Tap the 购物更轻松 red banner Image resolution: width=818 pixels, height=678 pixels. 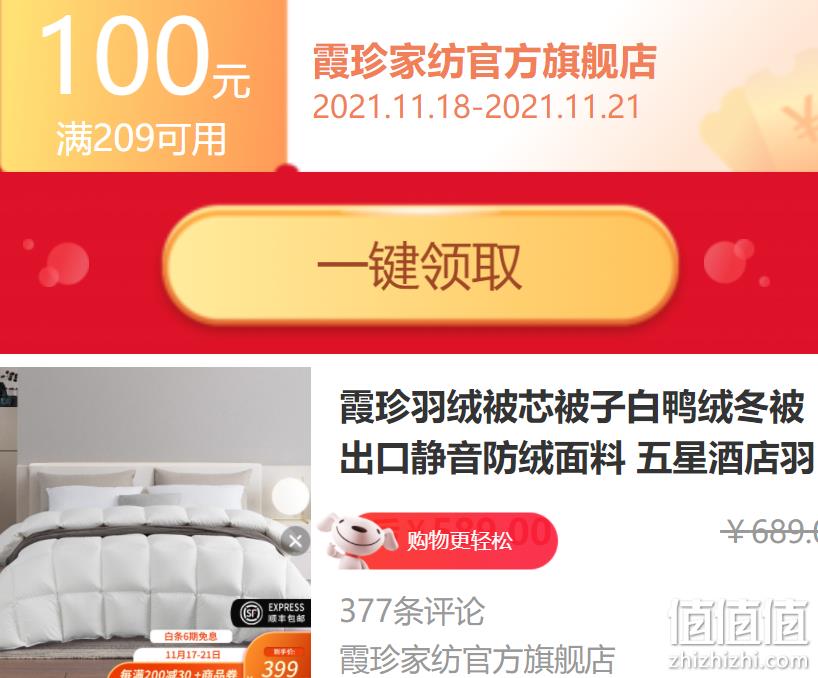[x=457, y=540]
